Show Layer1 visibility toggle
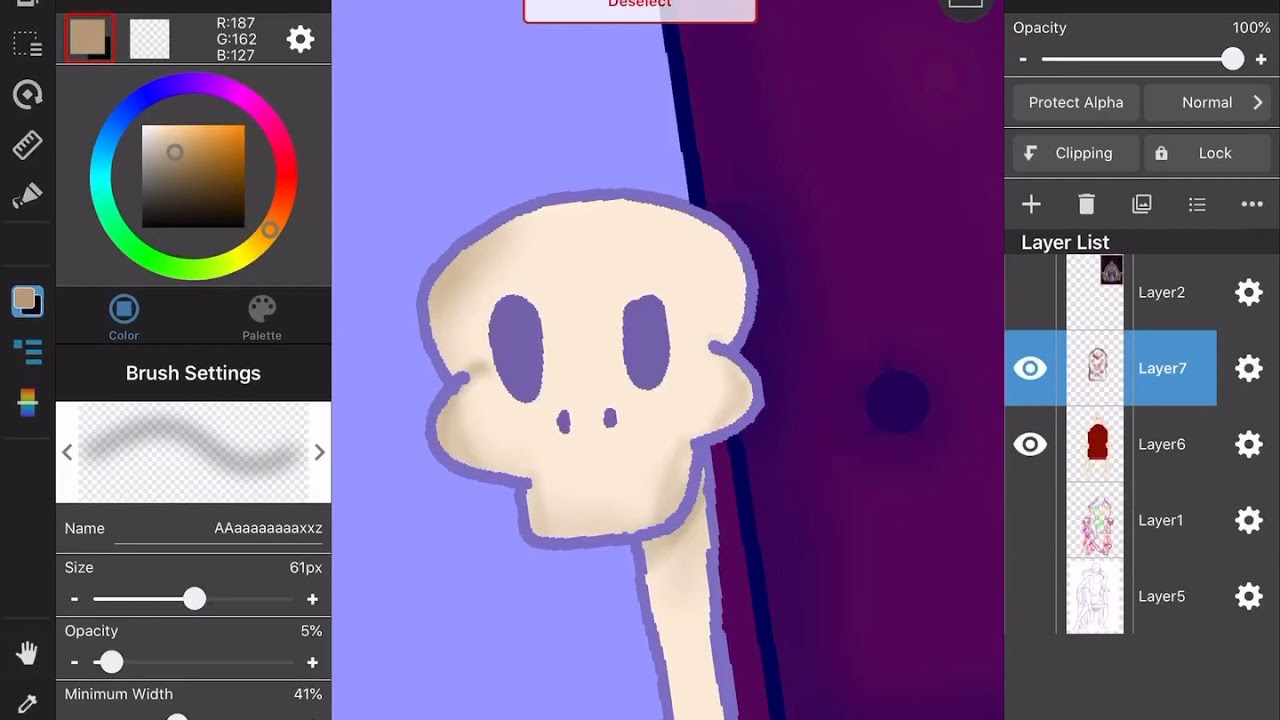Image resolution: width=1280 pixels, height=720 pixels. (x=1030, y=520)
